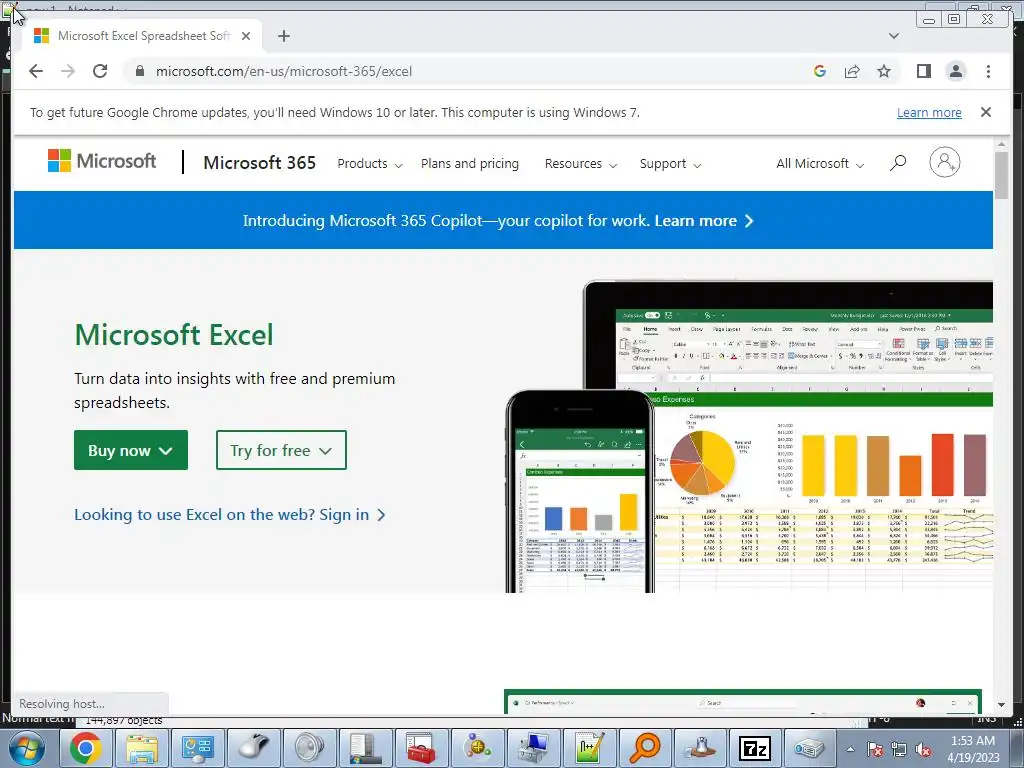Open Plans and pricing
This screenshot has width=1024, height=768.
pyautogui.click(x=470, y=164)
